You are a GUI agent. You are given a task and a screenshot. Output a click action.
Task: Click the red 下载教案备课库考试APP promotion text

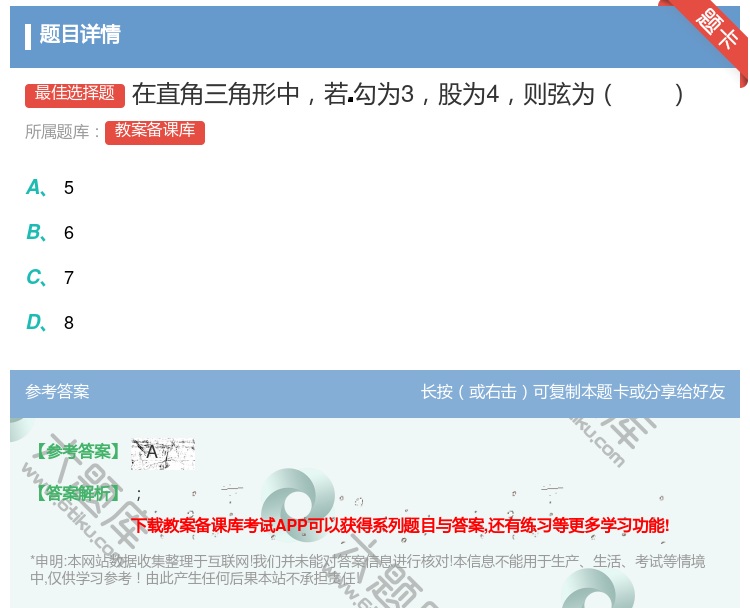tap(400, 525)
